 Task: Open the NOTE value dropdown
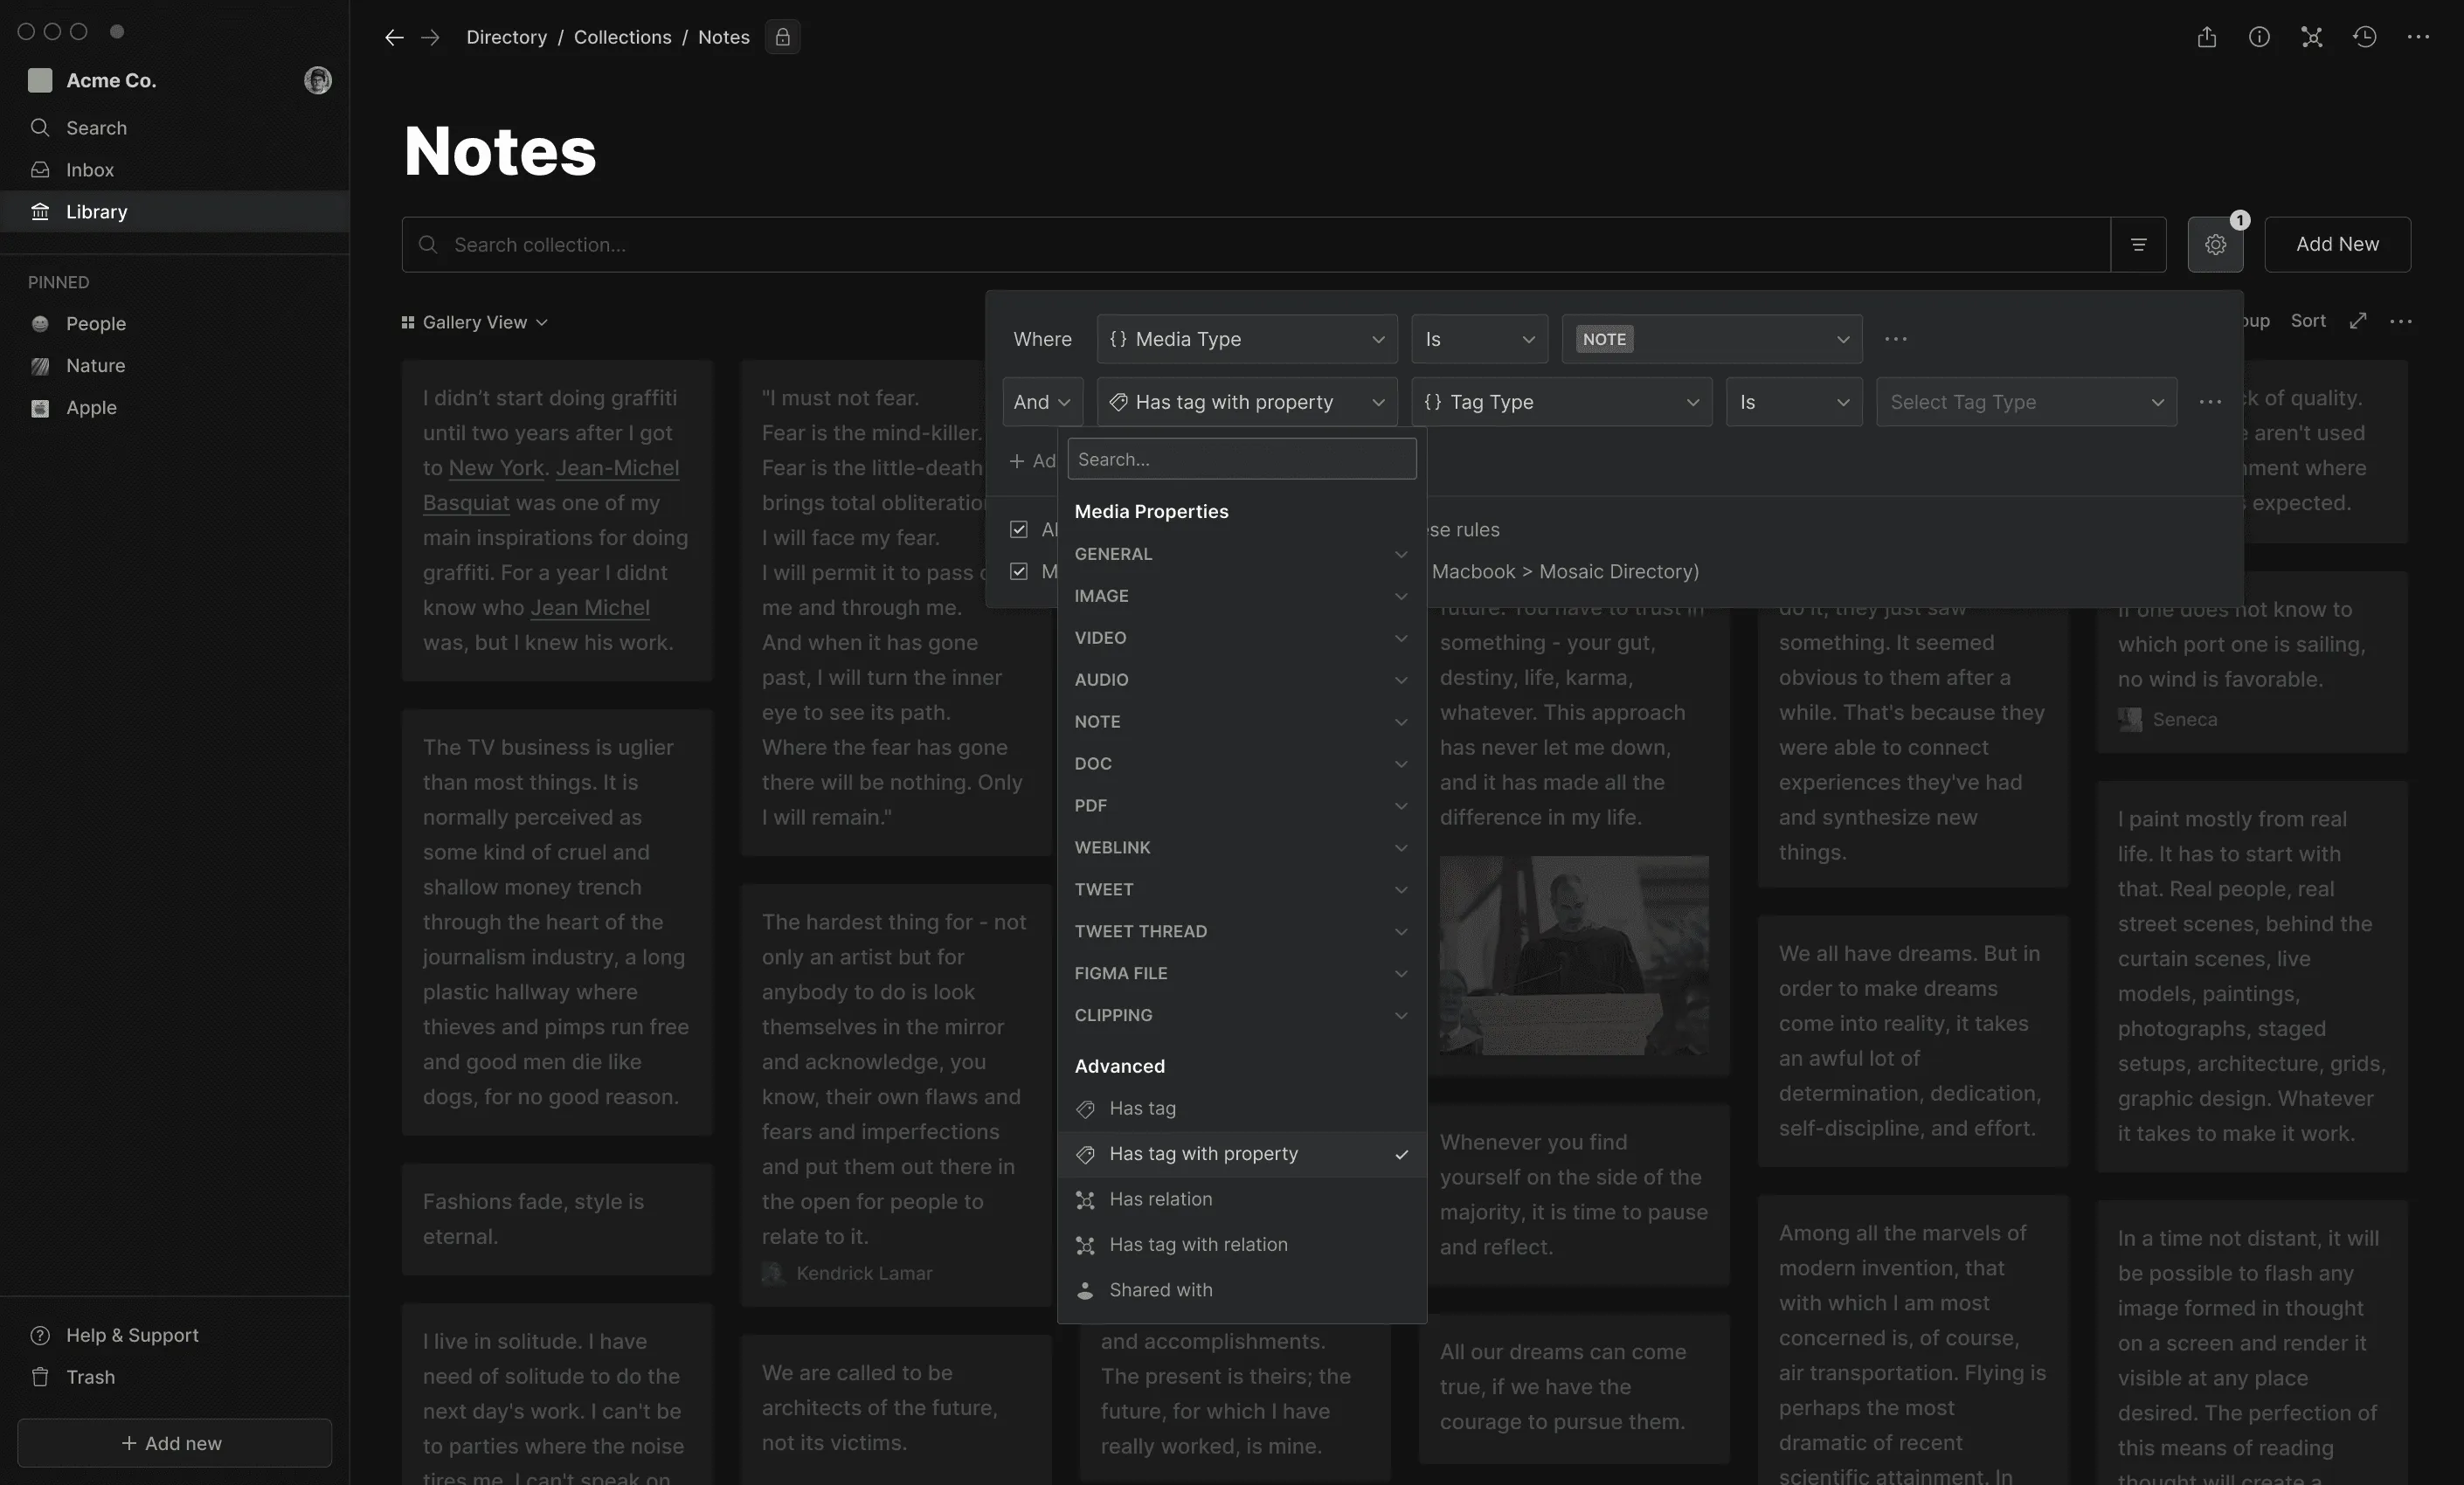1711,340
